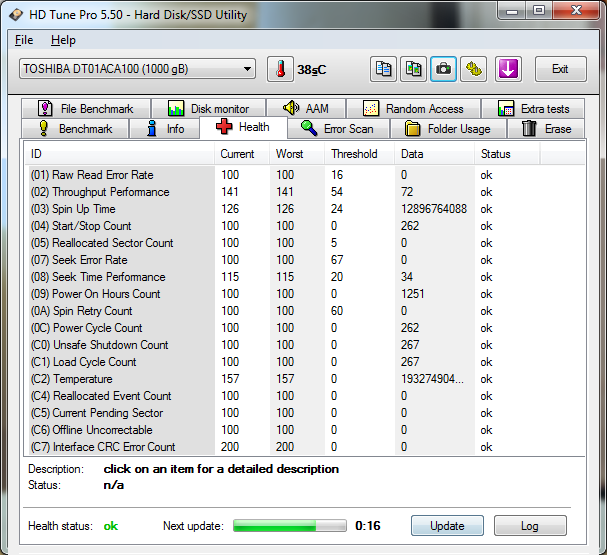Open the AAM tab
This screenshot has width=607, height=555.
pos(306,109)
